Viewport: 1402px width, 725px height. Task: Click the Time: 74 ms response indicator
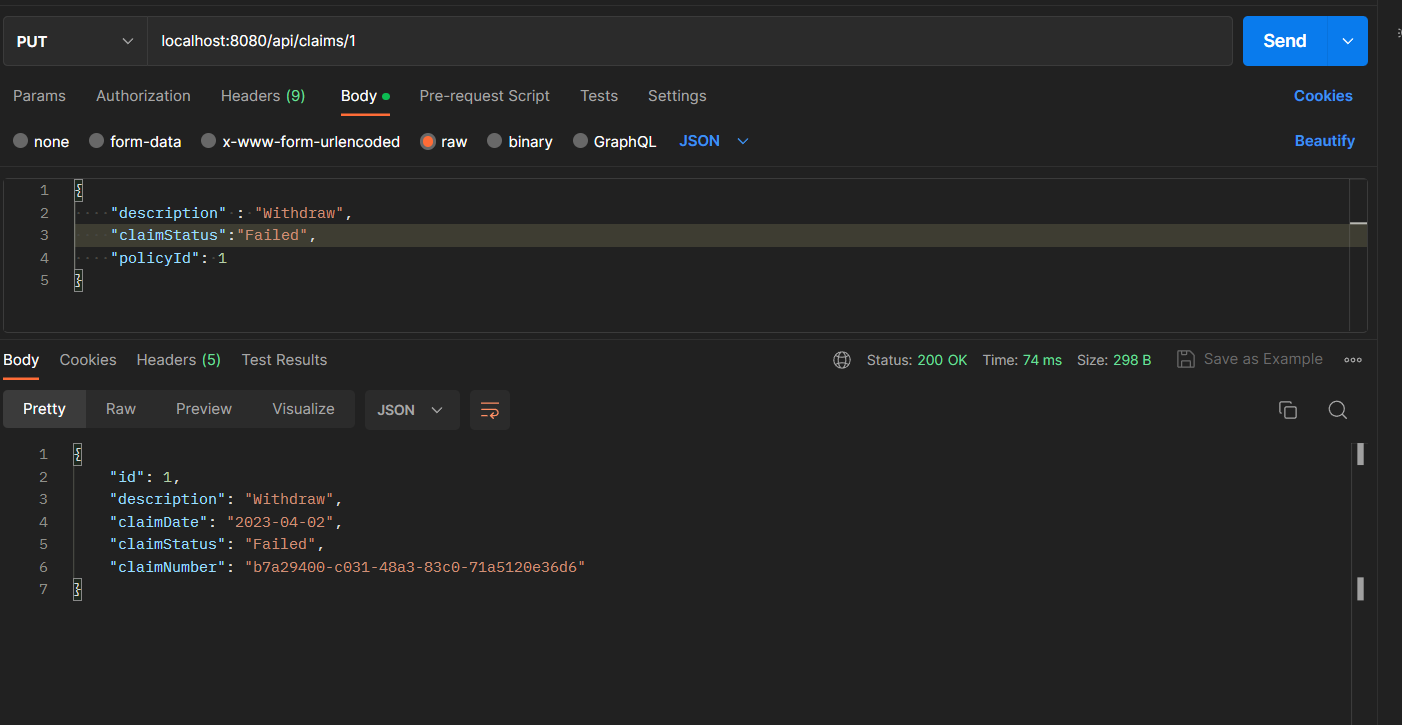(1022, 360)
